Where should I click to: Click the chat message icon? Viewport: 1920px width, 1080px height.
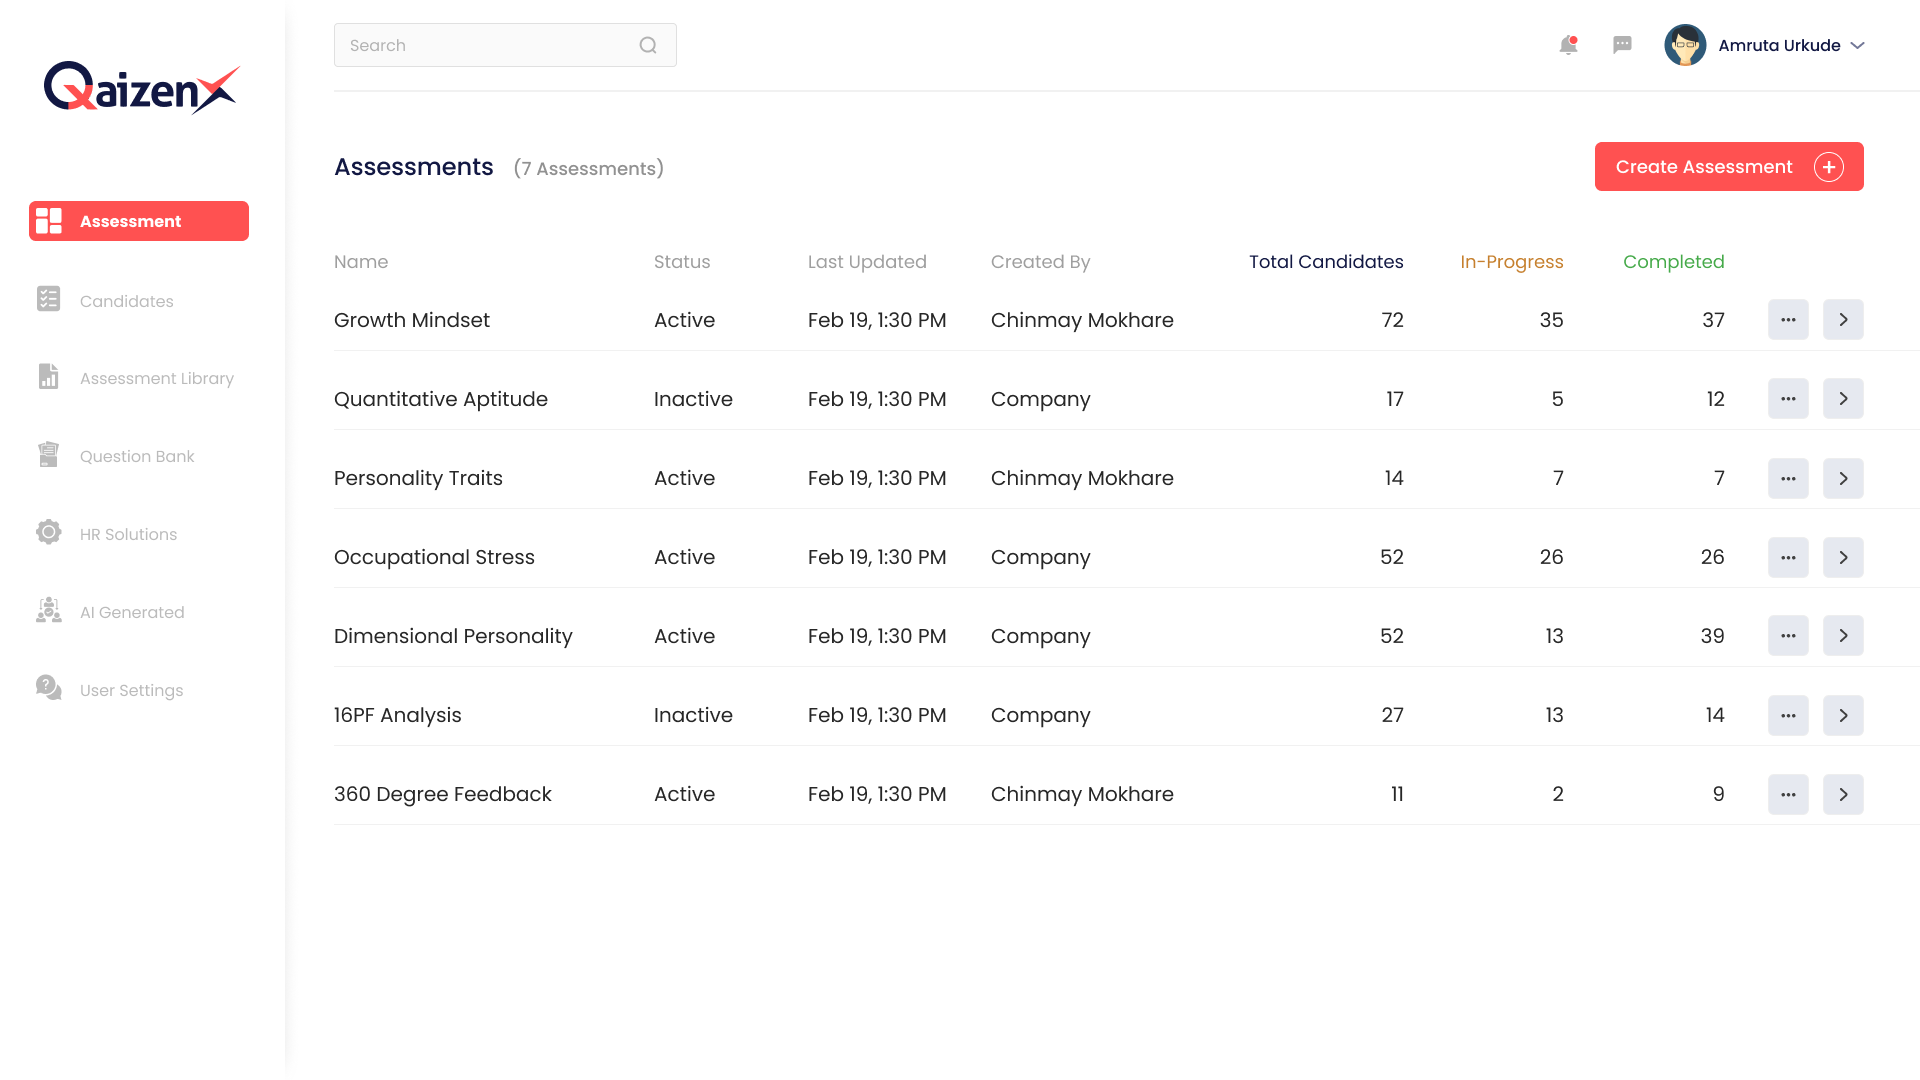point(1622,45)
